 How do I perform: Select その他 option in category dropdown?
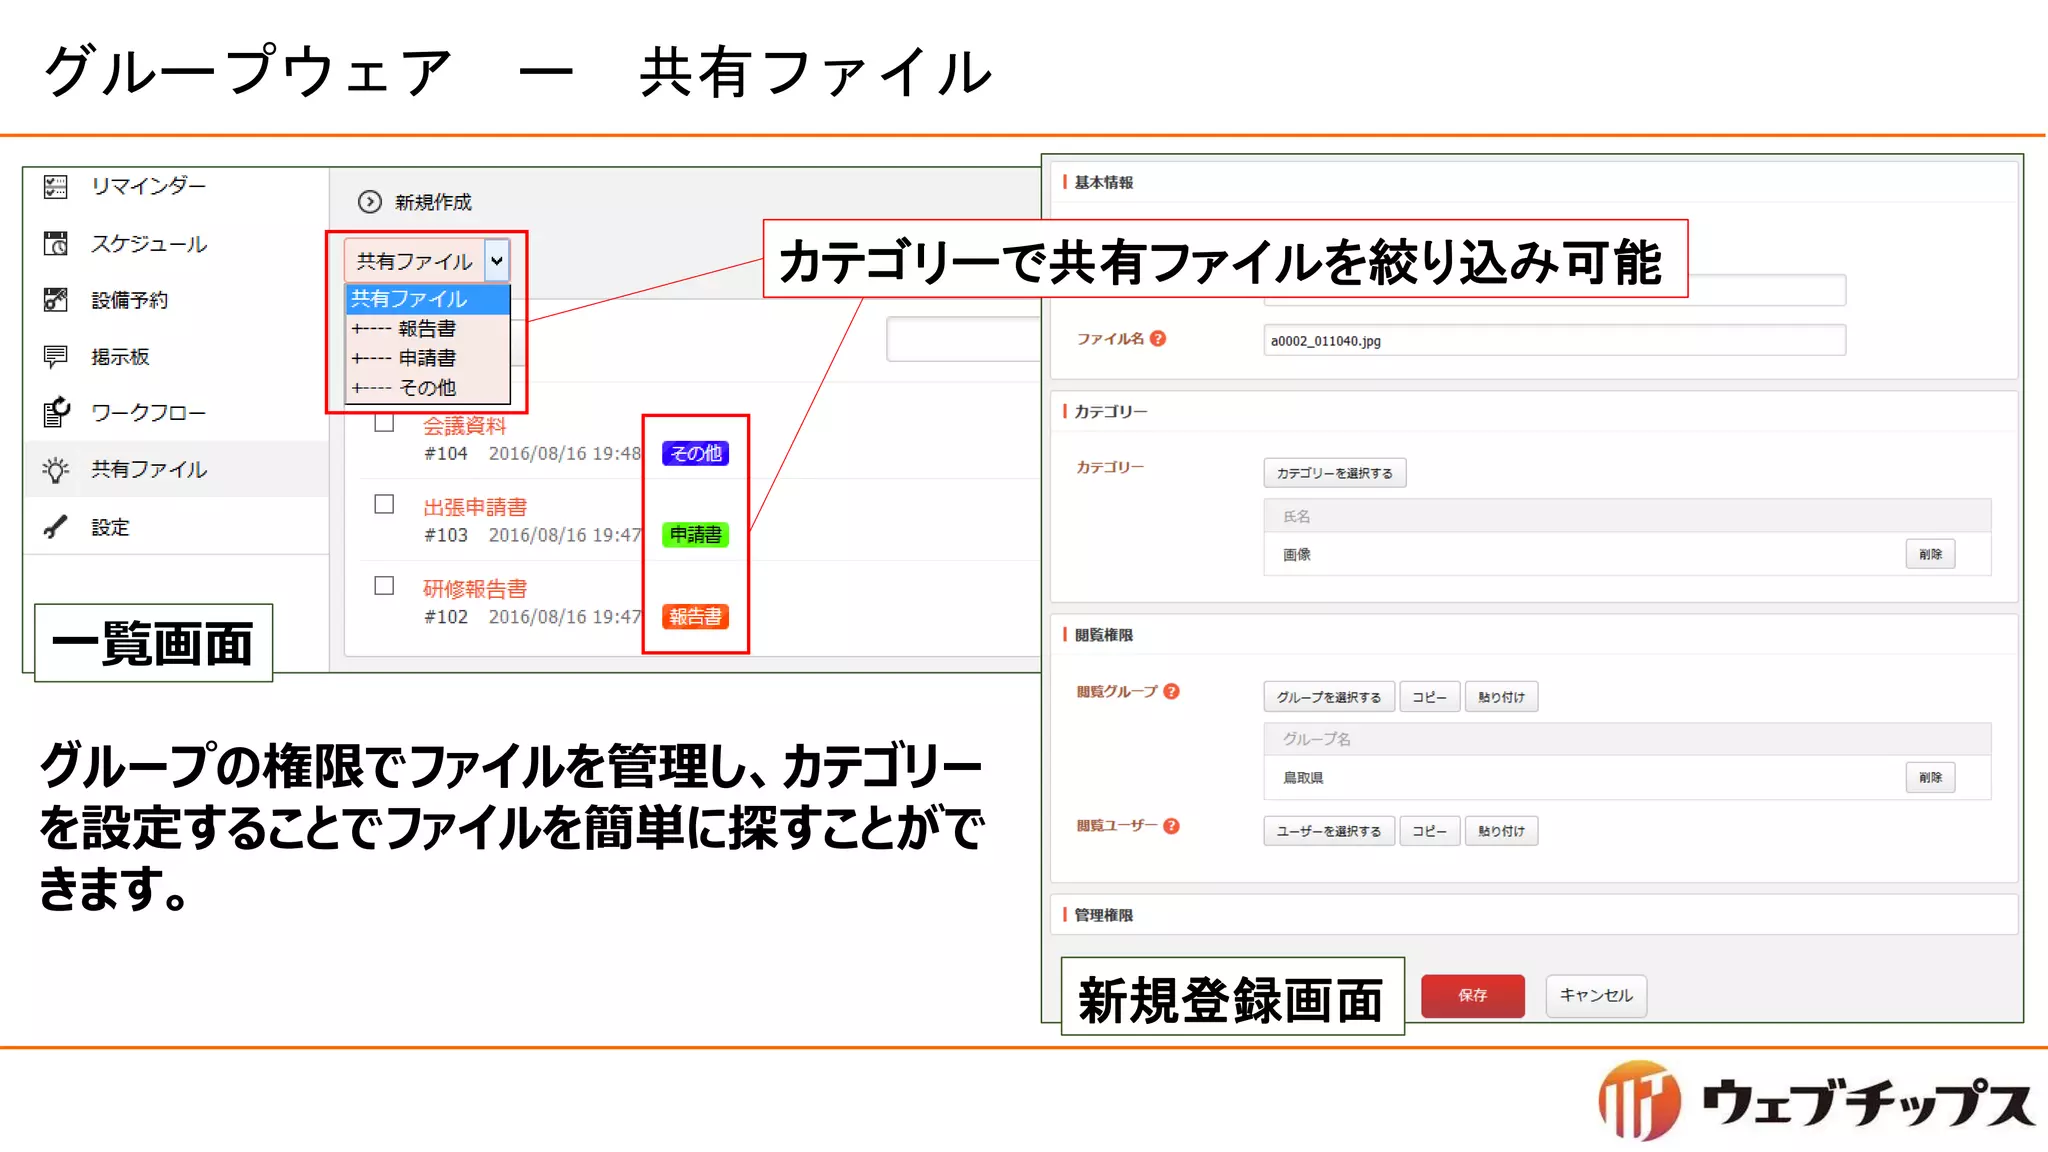pyautogui.click(x=428, y=387)
